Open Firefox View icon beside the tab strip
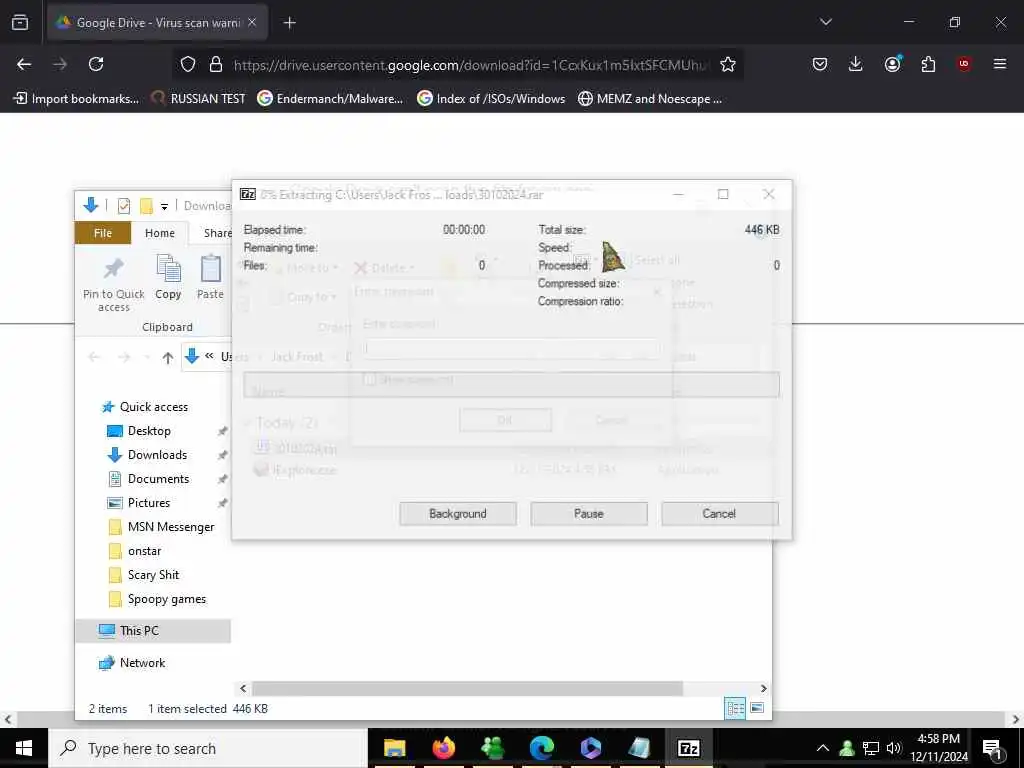Screen dimensions: 1024x768 [x=20, y=22]
